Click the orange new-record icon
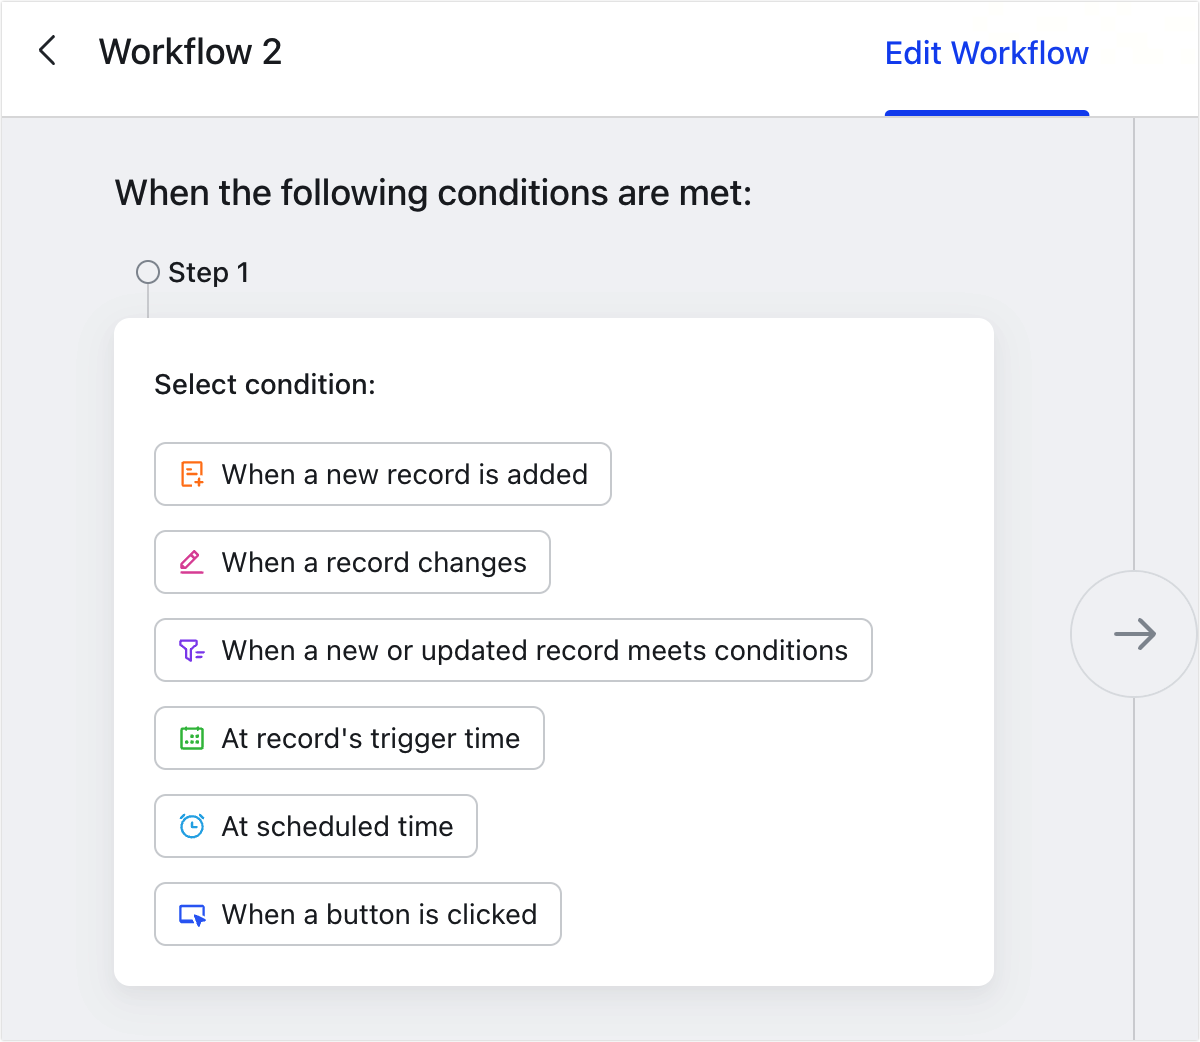The width and height of the screenshot is (1200, 1042). (x=192, y=474)
